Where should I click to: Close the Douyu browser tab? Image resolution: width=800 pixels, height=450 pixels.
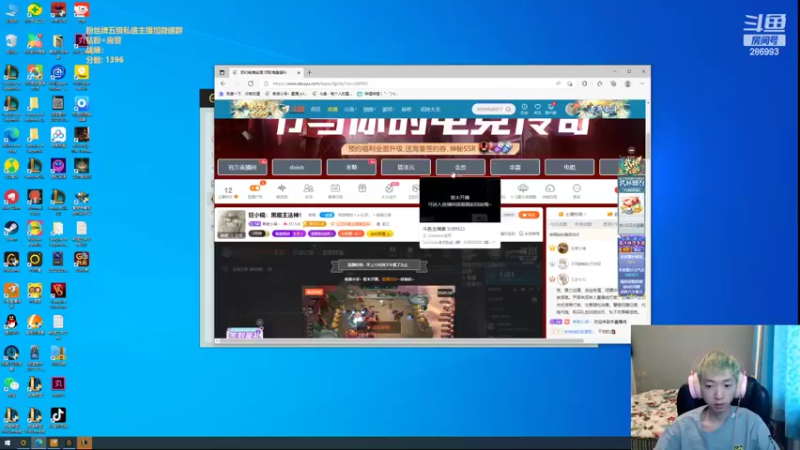tap(298, 72)
